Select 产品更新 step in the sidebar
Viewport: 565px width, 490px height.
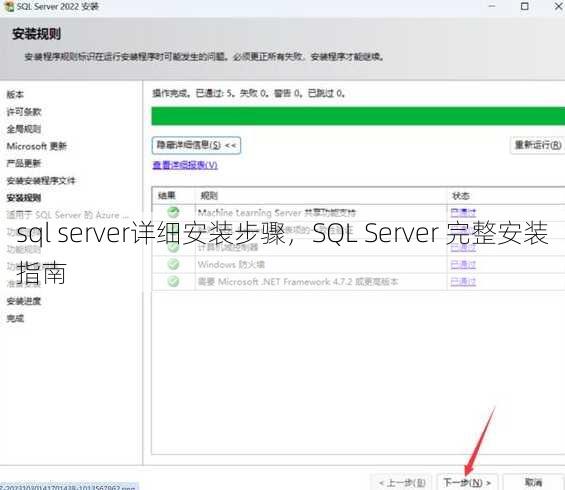pyautogui.click(x=24, y=163)
